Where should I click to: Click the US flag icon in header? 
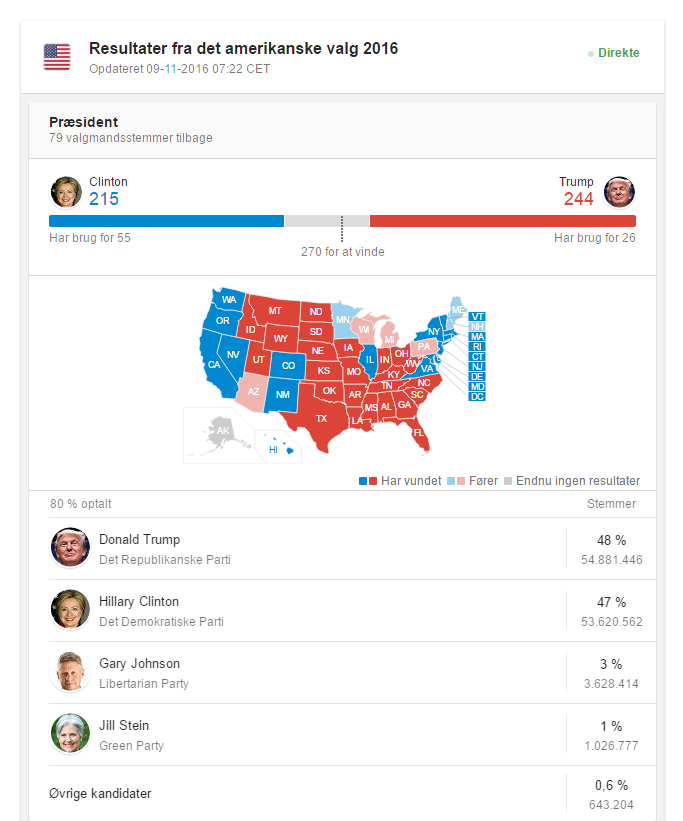[x=57, y=57]
